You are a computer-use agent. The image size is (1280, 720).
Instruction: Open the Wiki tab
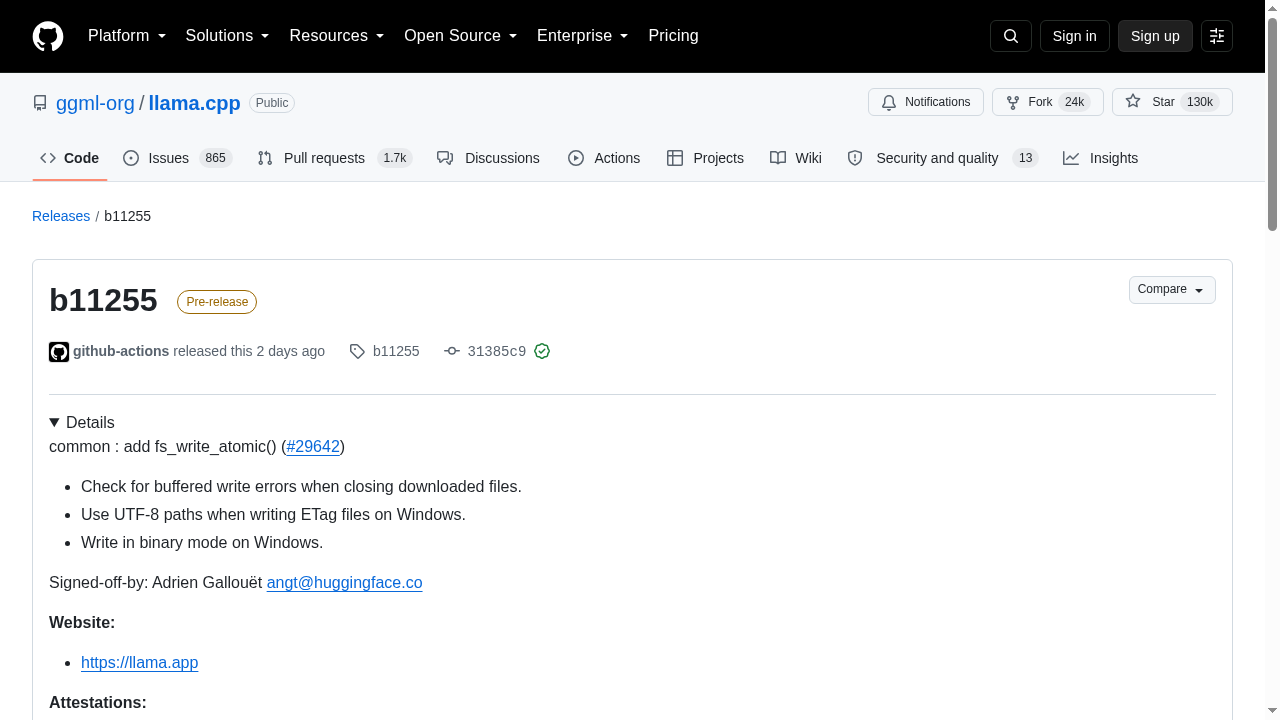tap(796, 158)
